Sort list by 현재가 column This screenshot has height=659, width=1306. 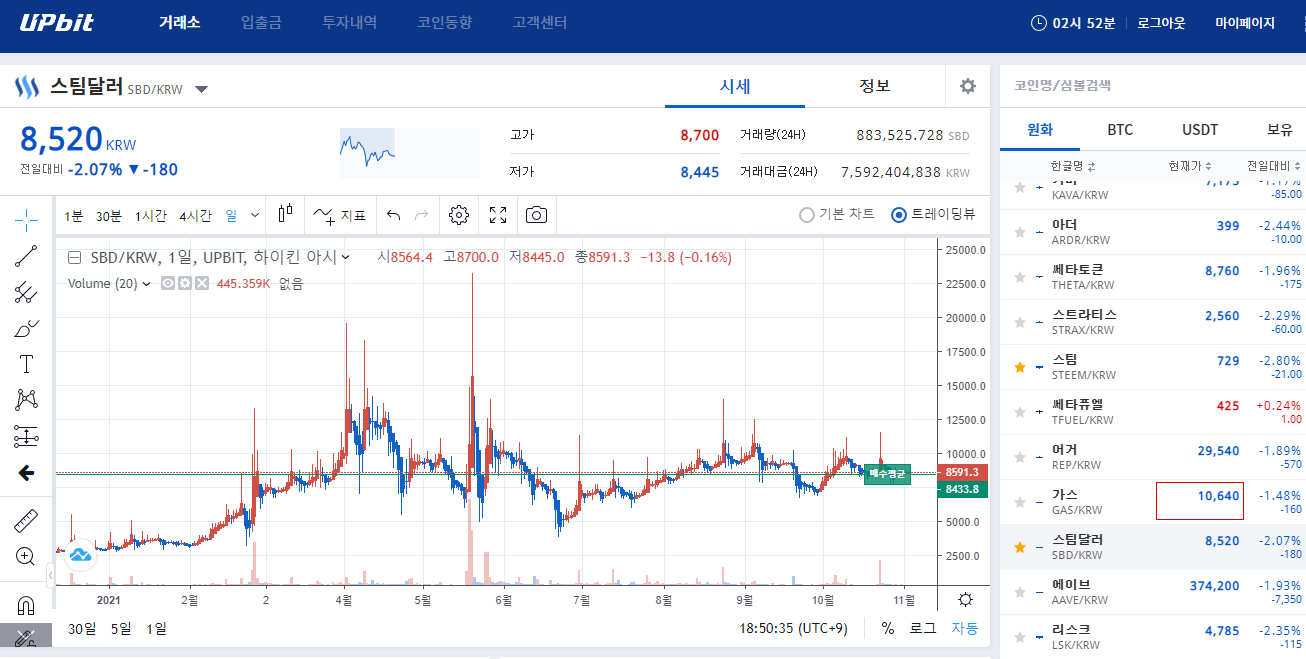(x=1190, y=166)
